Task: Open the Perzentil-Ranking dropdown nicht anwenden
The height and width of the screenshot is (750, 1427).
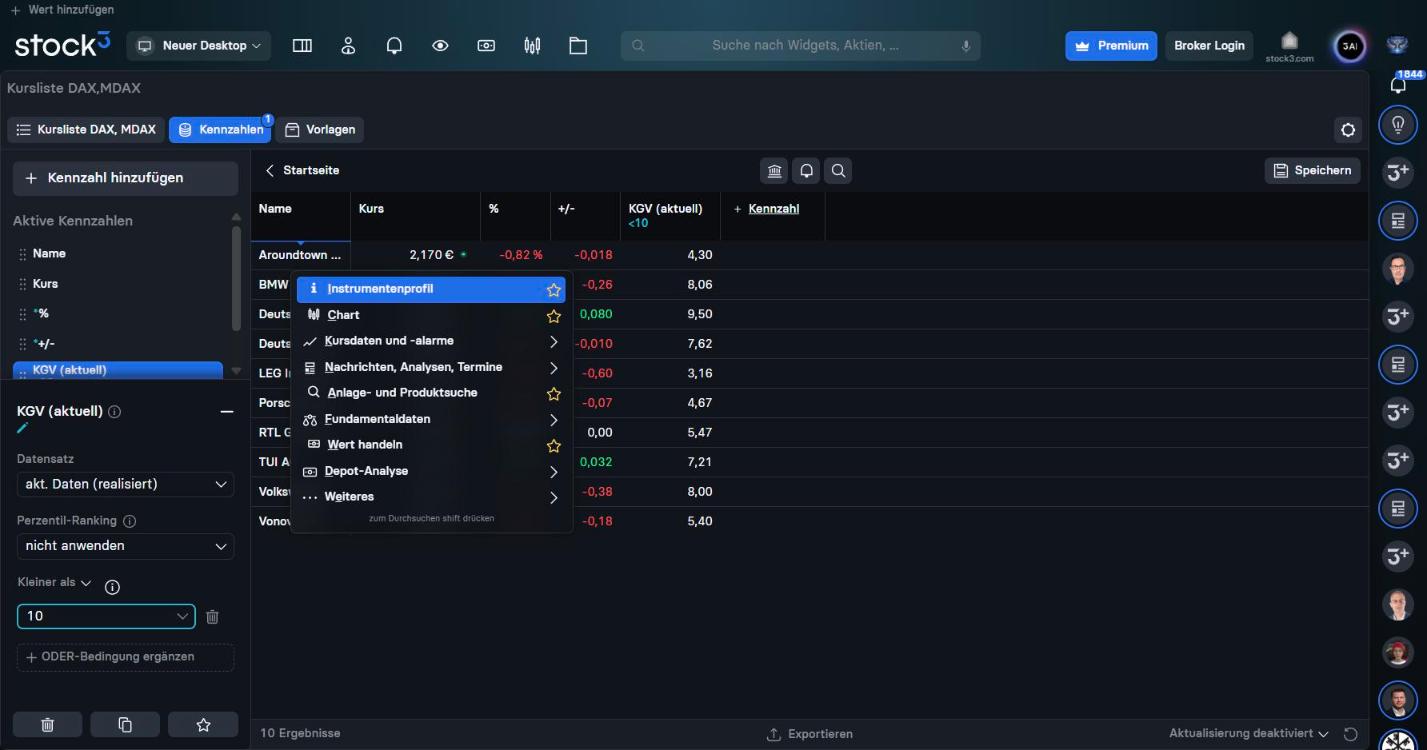Action: (126, 546)
